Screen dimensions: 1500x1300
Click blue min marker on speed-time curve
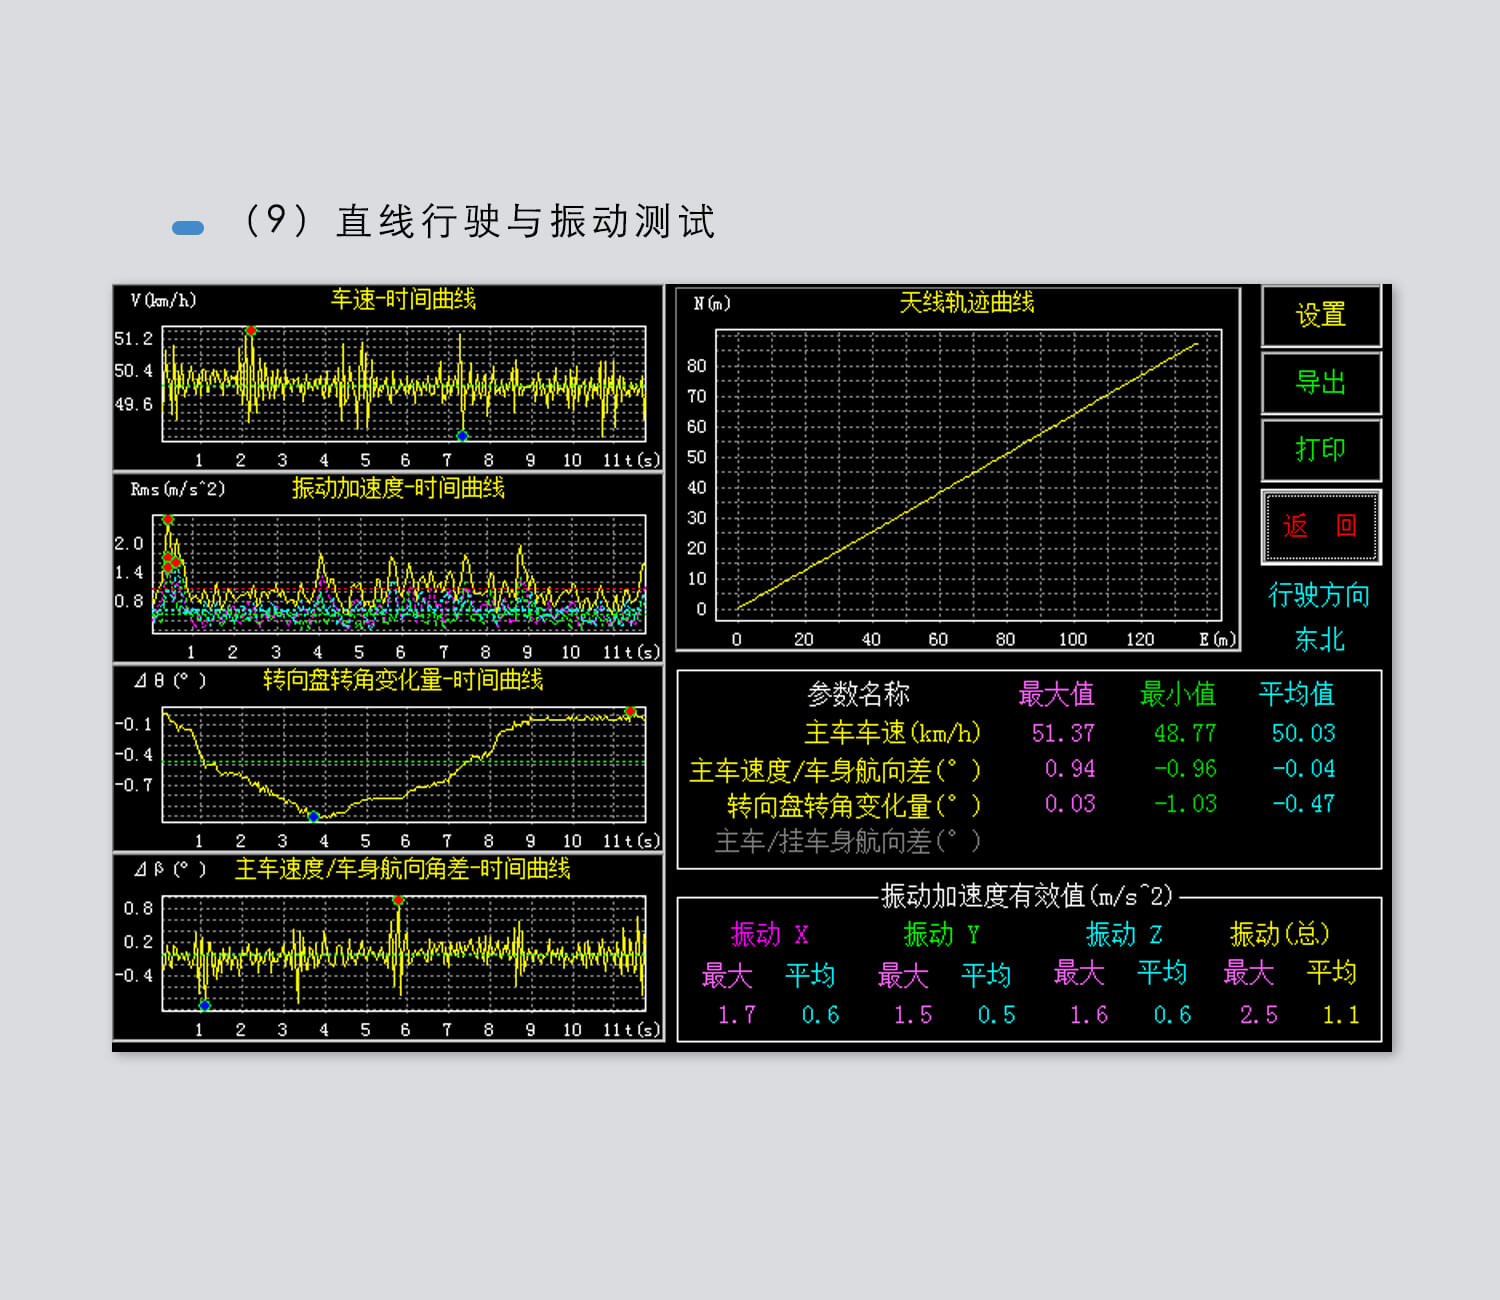462,436
